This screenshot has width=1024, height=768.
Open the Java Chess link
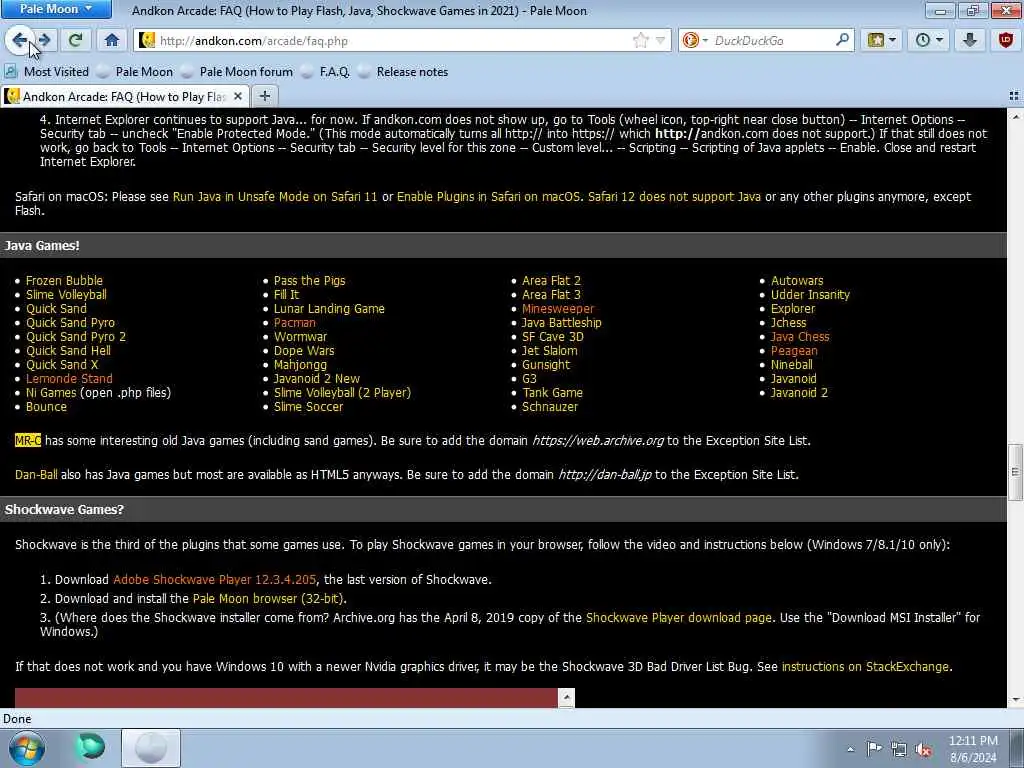click(800, 336)
